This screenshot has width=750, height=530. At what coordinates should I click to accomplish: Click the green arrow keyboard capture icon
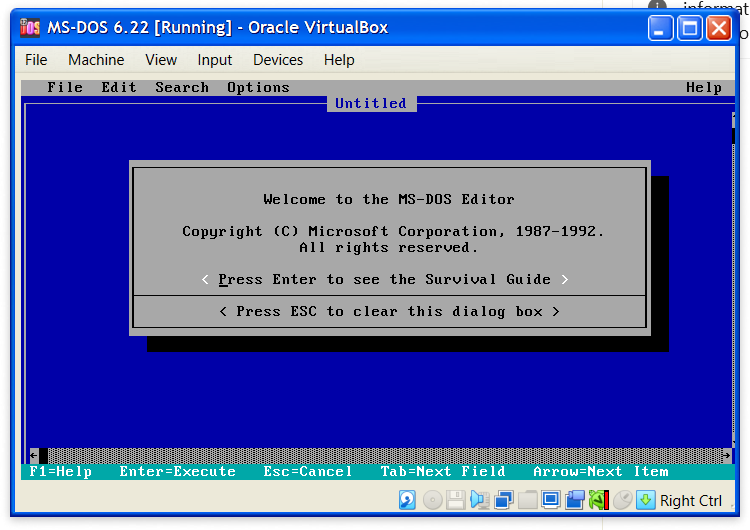(x=645, y=500)
